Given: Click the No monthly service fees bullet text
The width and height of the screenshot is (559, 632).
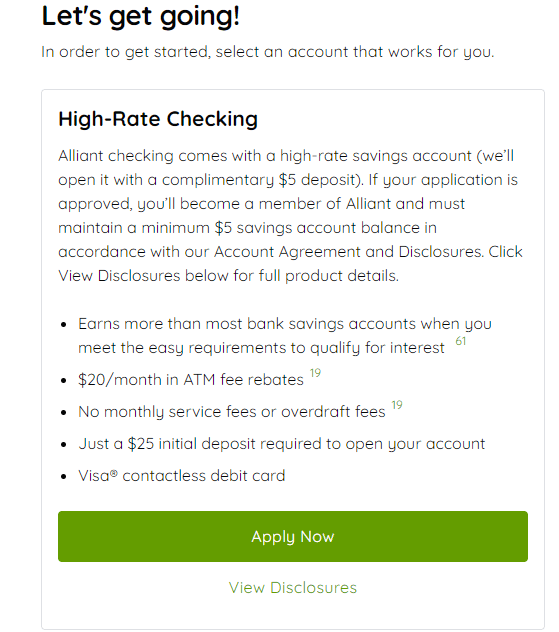Looking at the screenshot, I should point(232,412).
